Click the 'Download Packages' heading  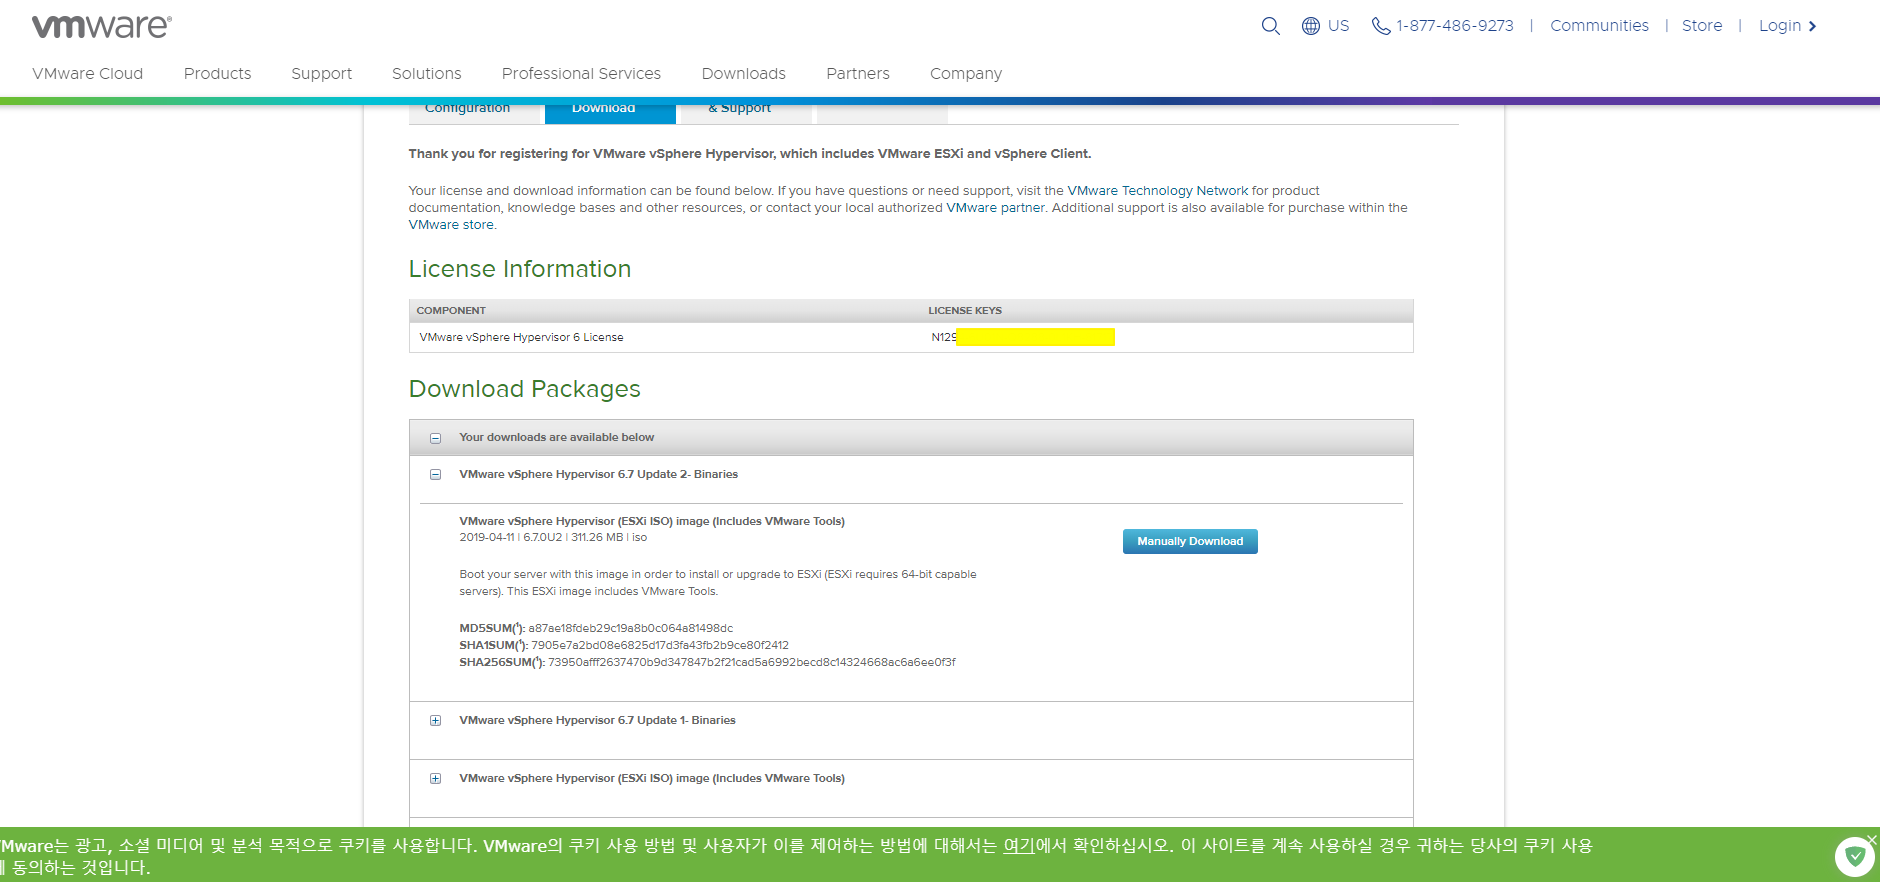[x=525, y=389]
